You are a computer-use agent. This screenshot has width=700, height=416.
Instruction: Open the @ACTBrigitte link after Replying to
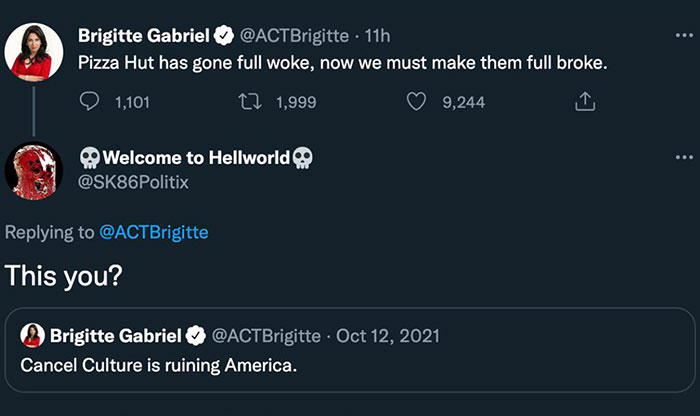point(154,233)
